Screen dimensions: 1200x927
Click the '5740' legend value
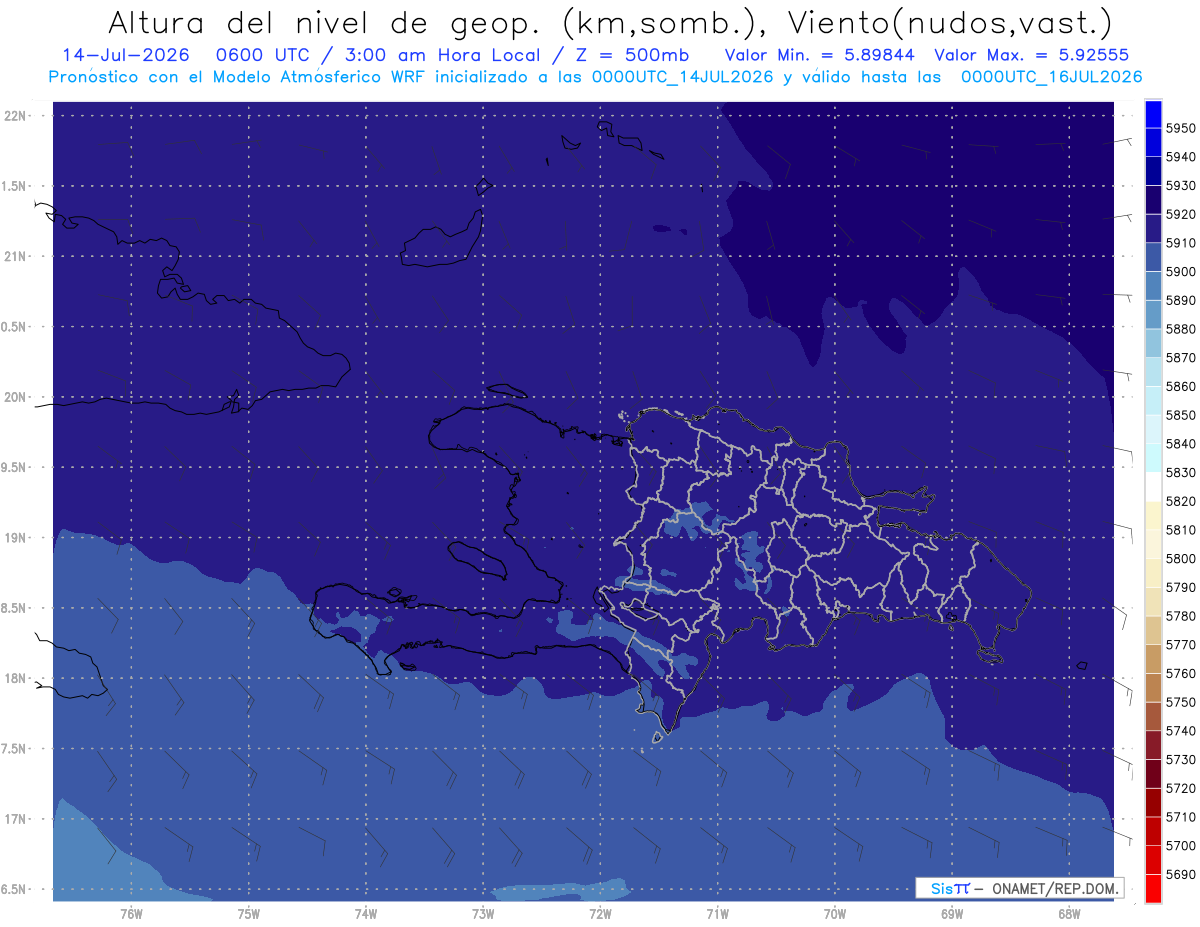coord(1181,731)
